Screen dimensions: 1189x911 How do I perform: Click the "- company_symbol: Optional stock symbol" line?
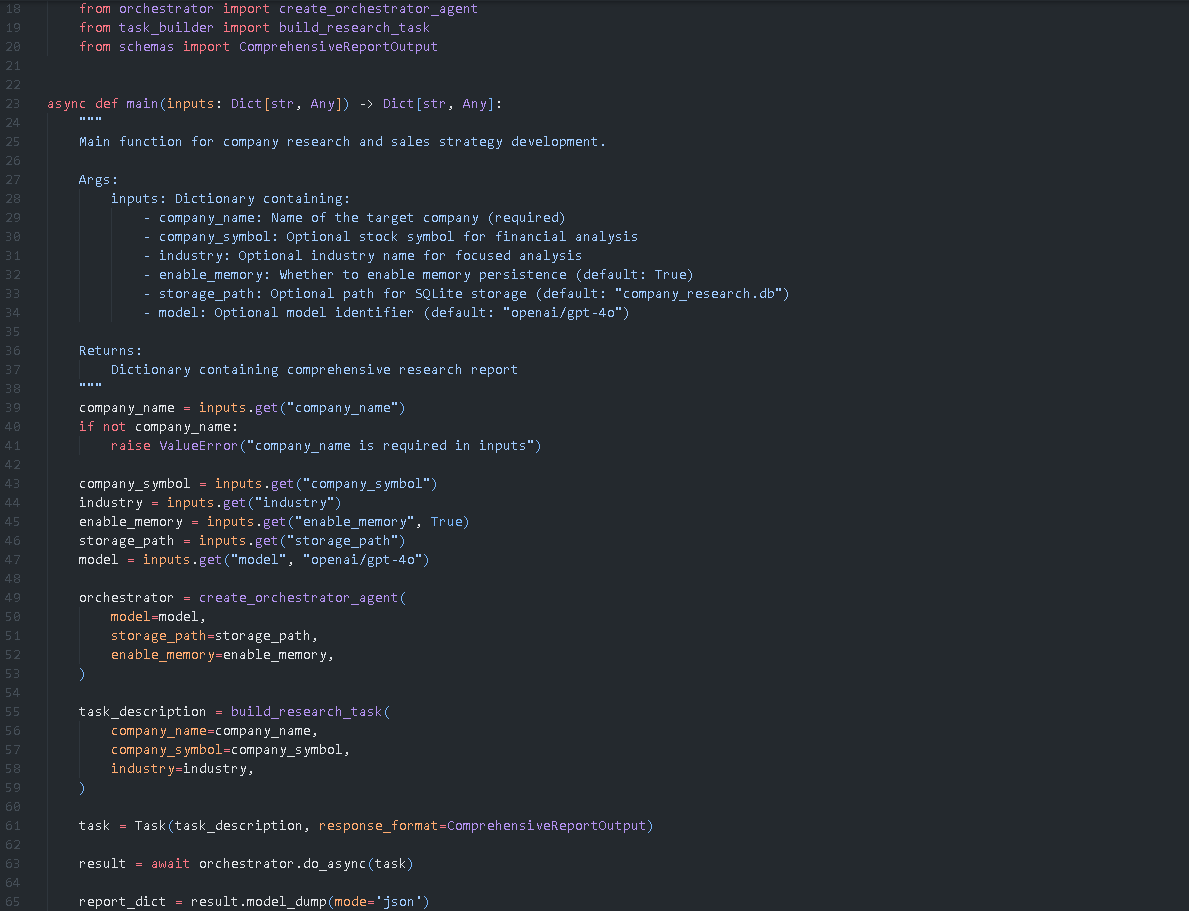pyautogui.click(x=391, y=237)
